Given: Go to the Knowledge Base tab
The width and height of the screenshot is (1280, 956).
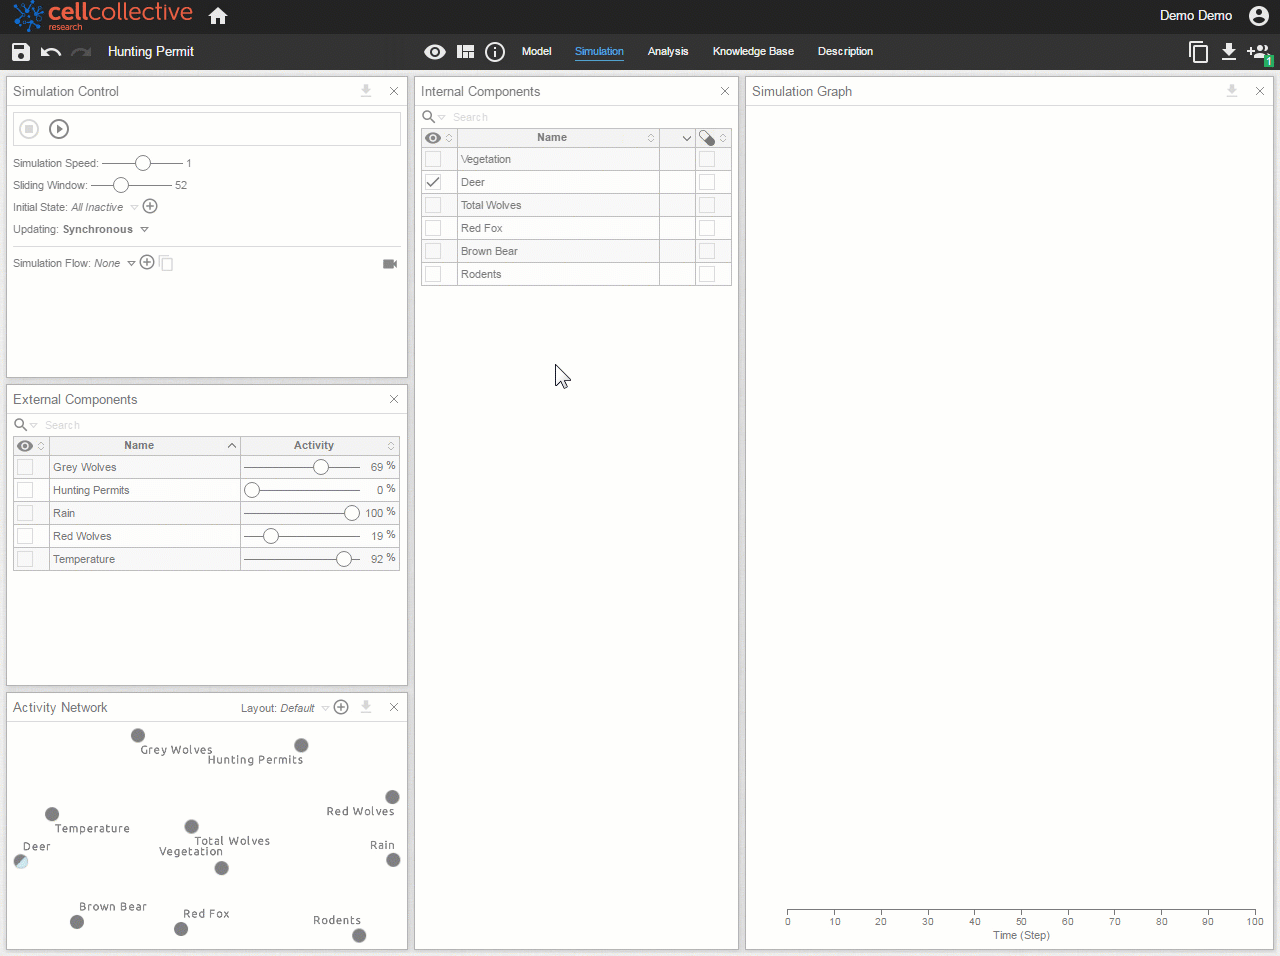Looking at the screenshot, I should 753,52.
